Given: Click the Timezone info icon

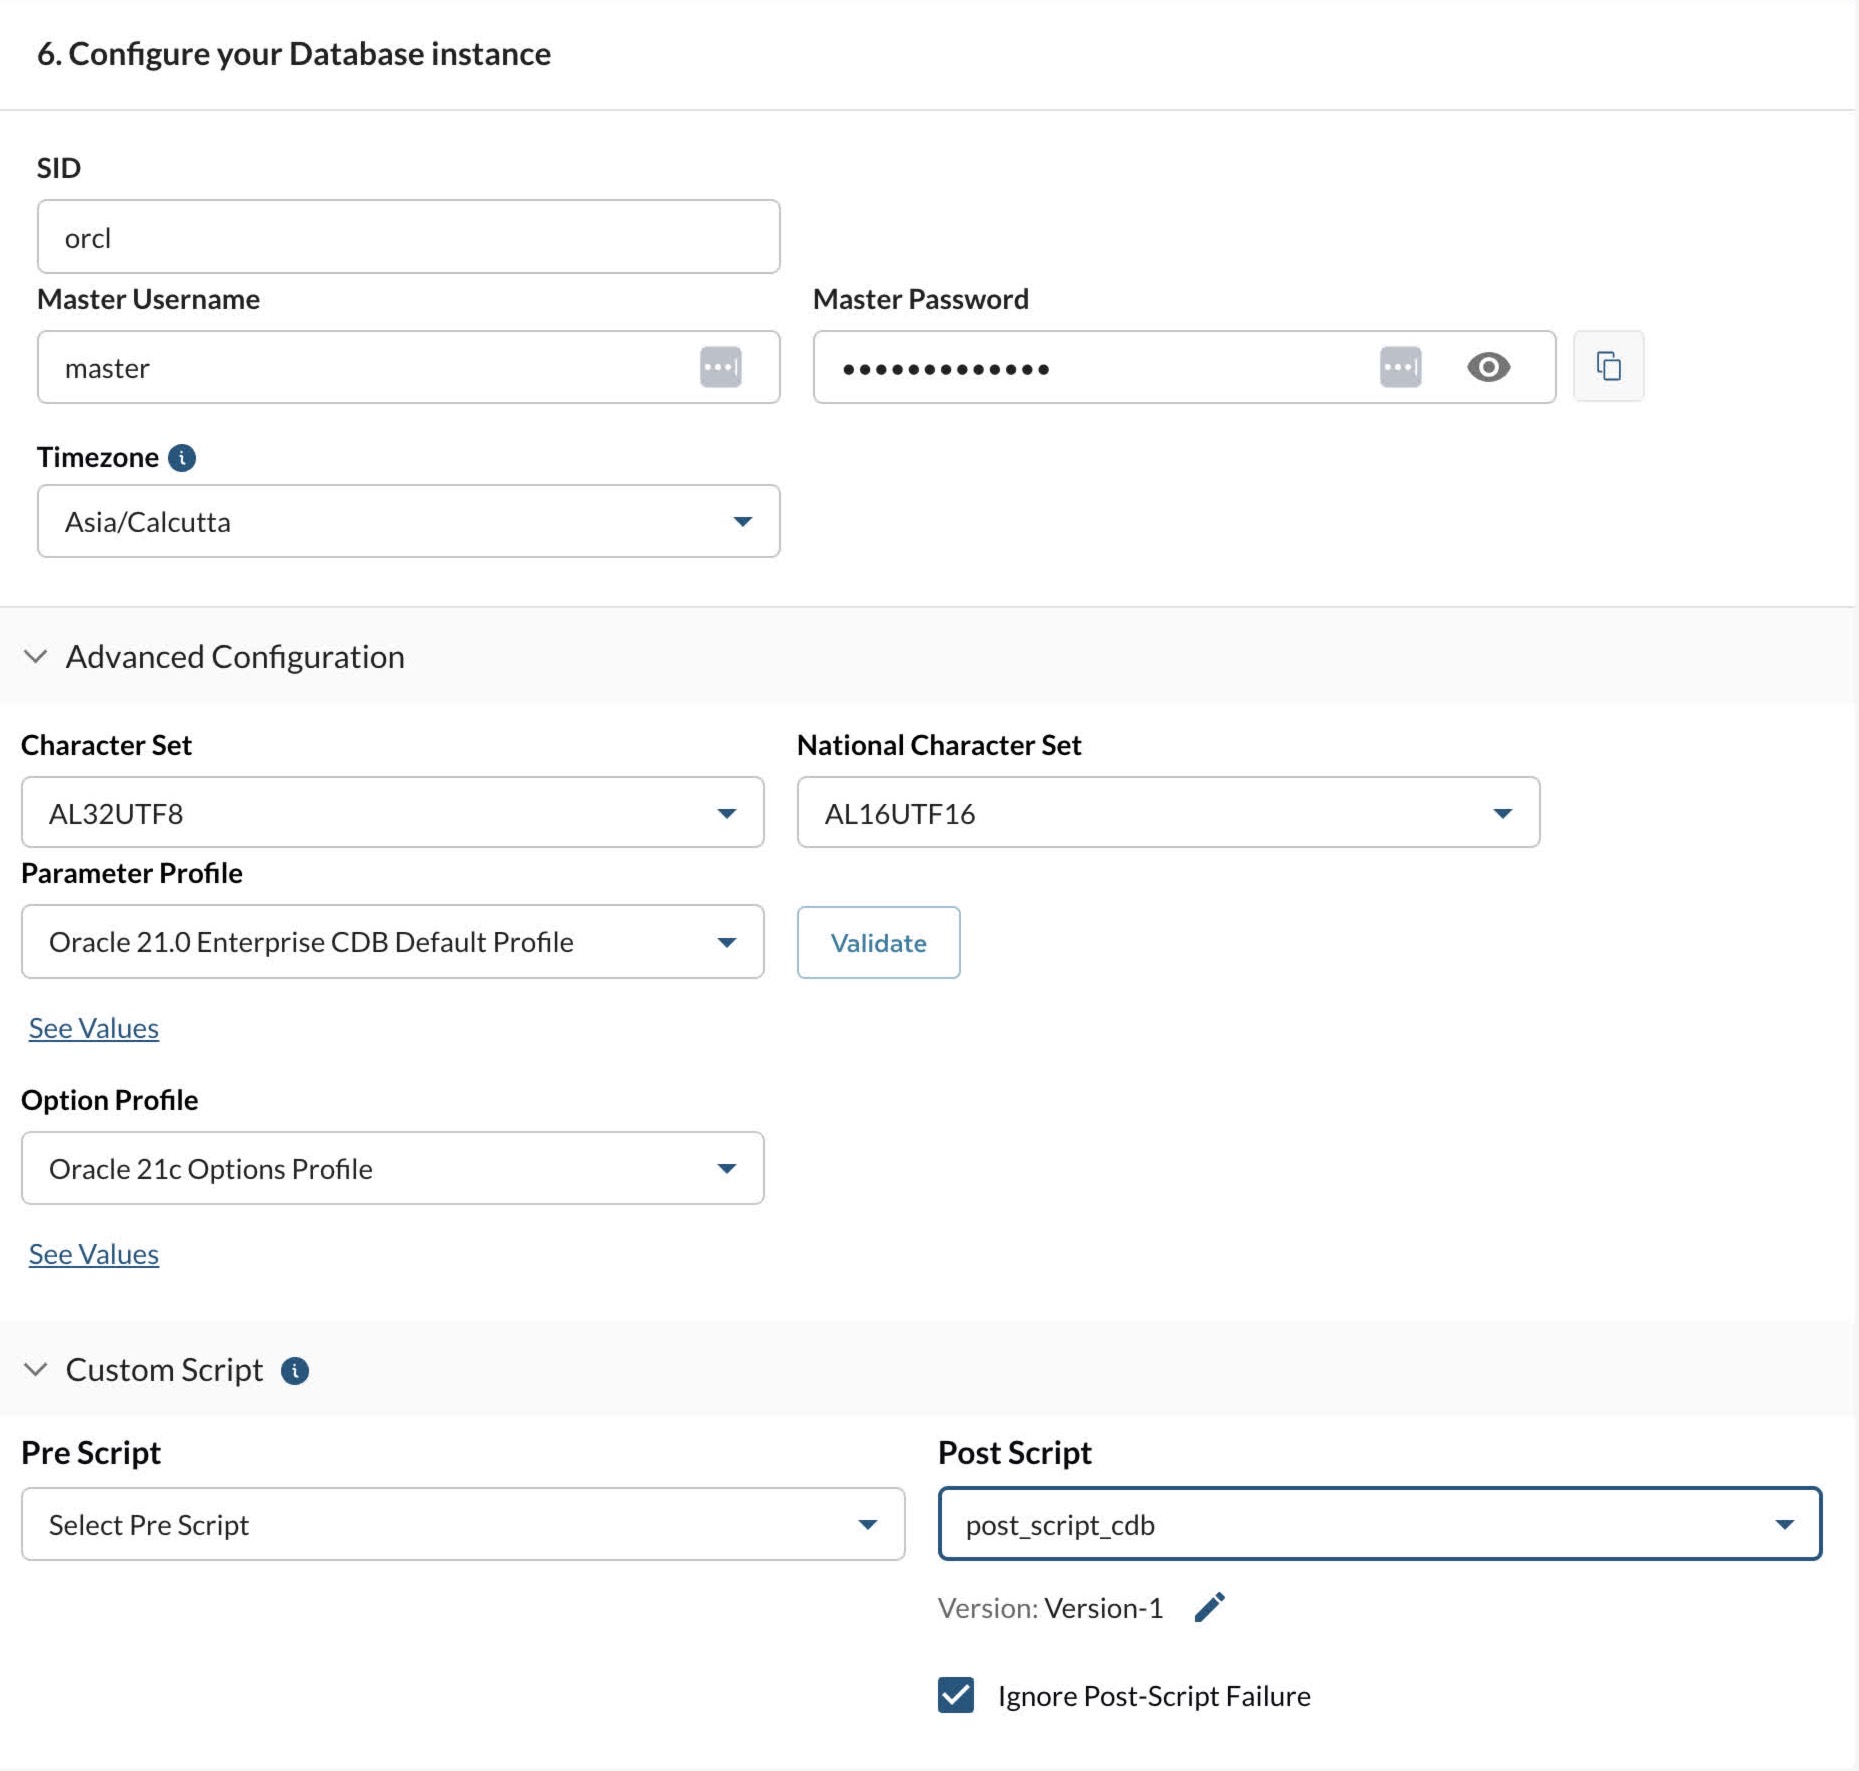Looking at the screenshot, I should click(x=182, y=458).
